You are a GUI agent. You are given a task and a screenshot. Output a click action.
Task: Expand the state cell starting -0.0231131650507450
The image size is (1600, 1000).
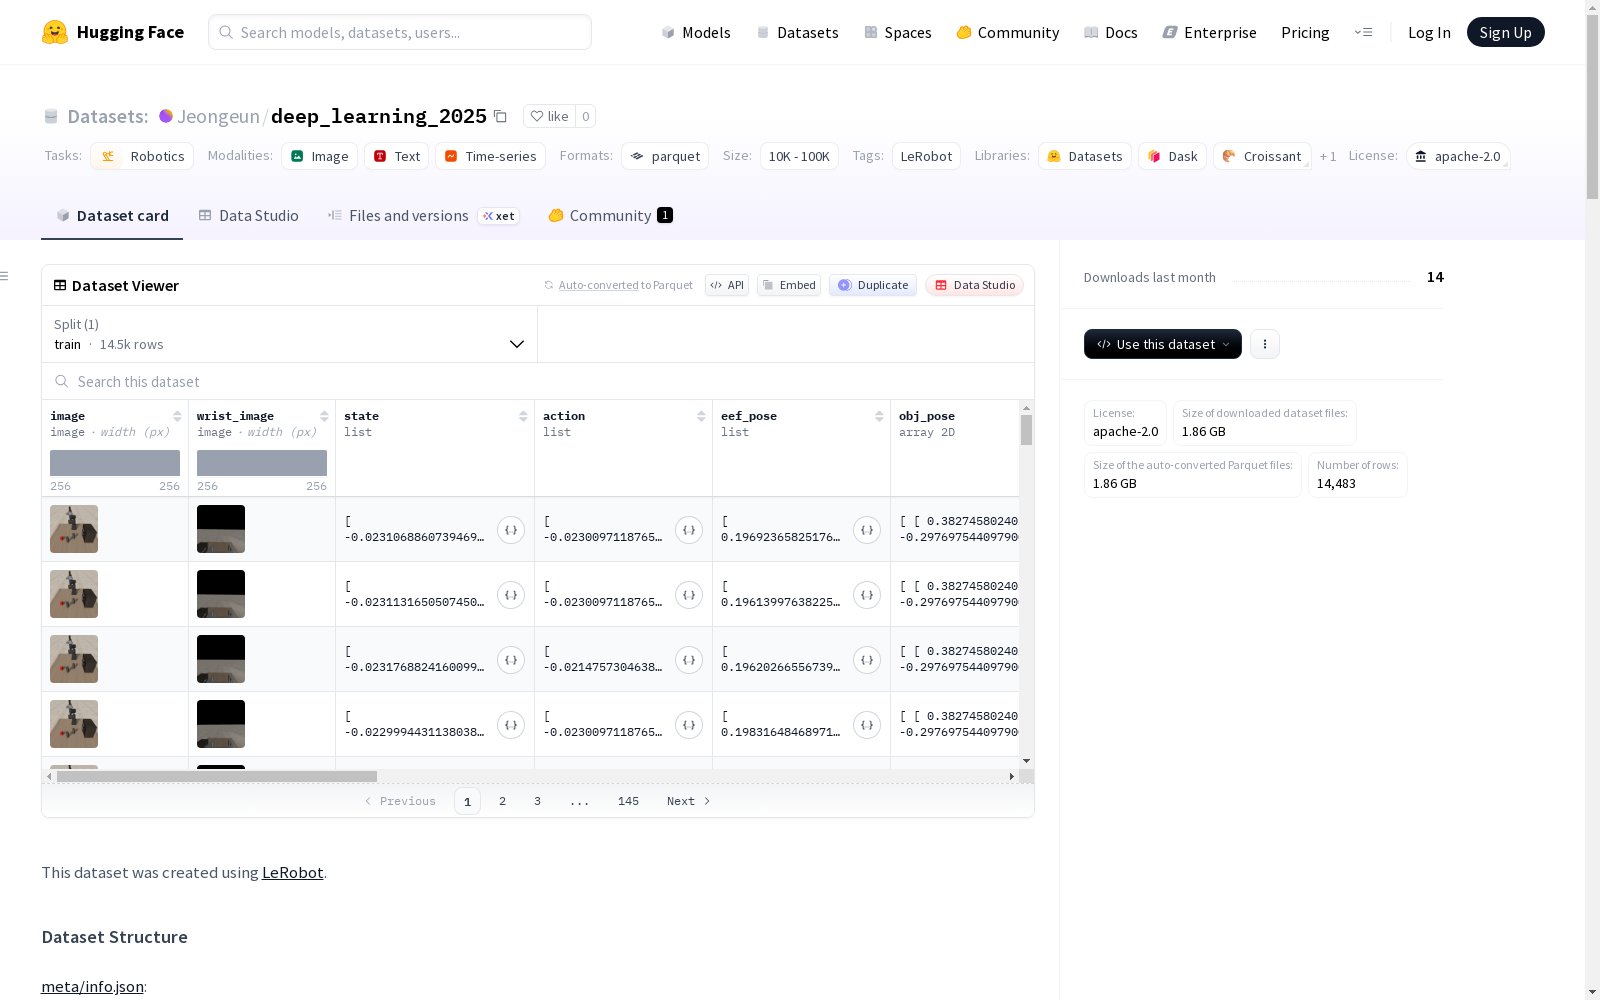(x=511, y=595)
